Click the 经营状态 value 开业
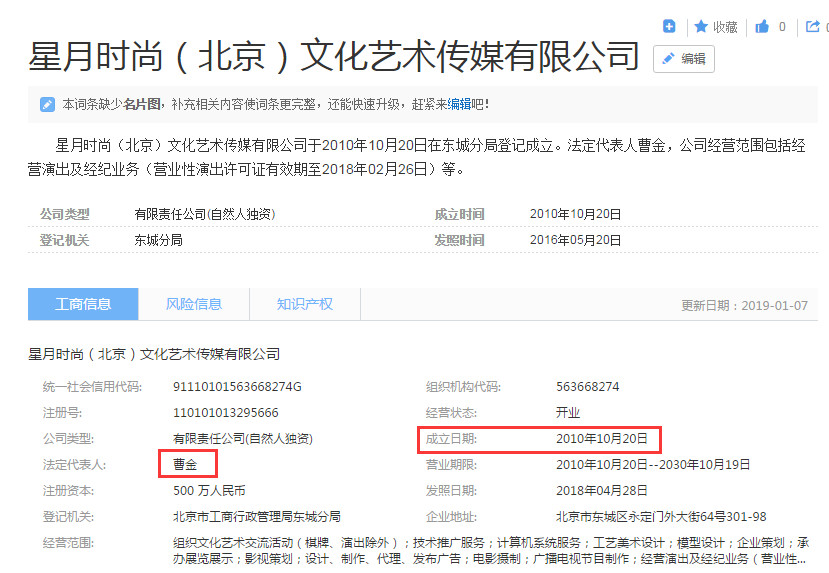 [x=568, y=413]
